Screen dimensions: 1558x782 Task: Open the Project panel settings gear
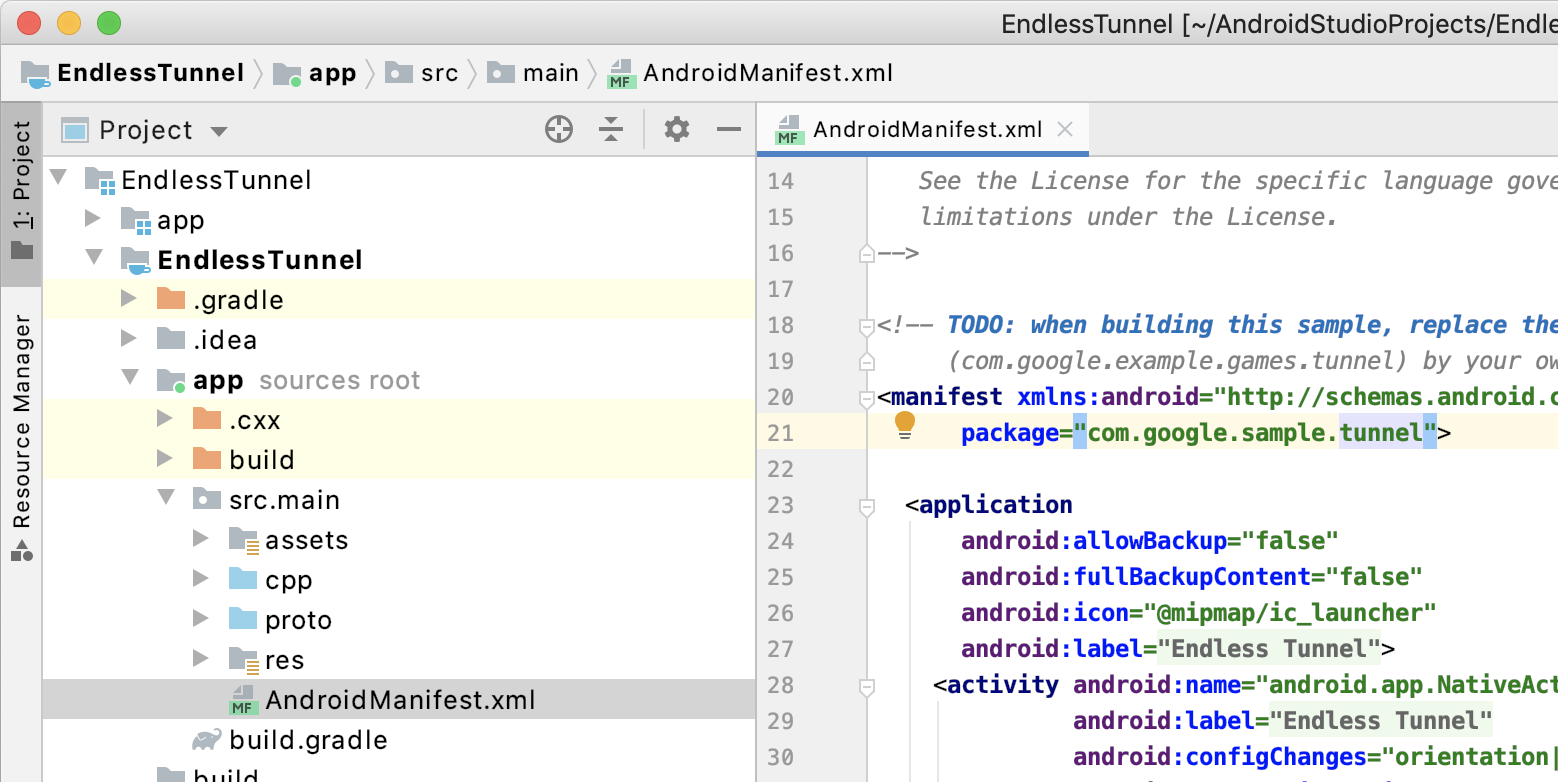click(676, 129)
